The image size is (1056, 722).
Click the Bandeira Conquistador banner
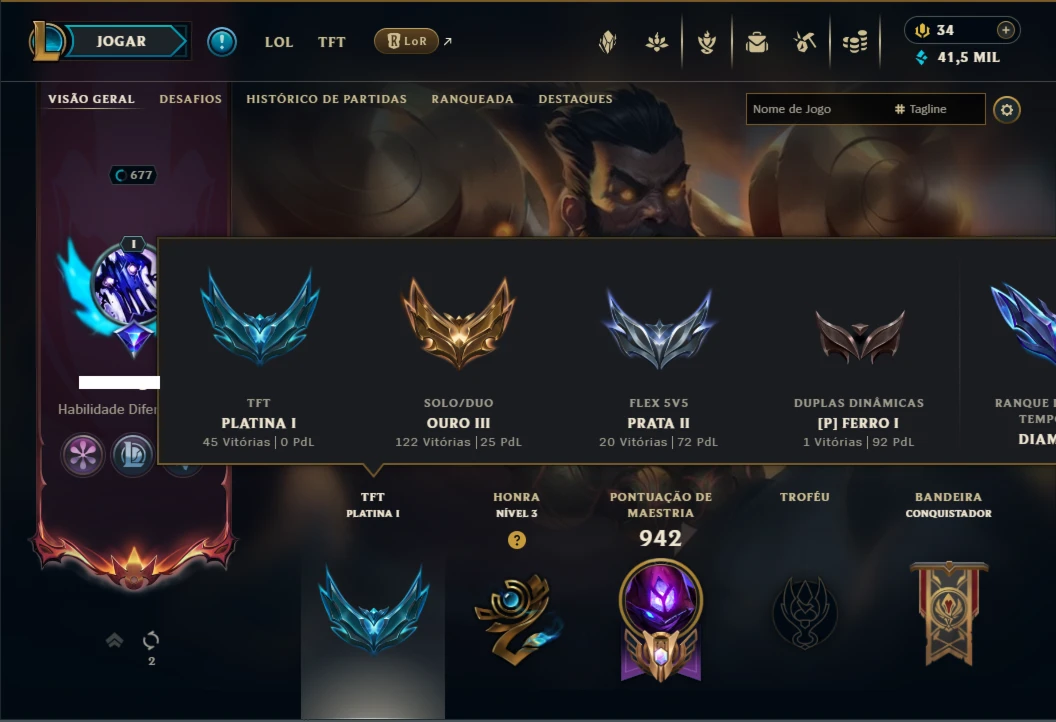tap(948, 613)
